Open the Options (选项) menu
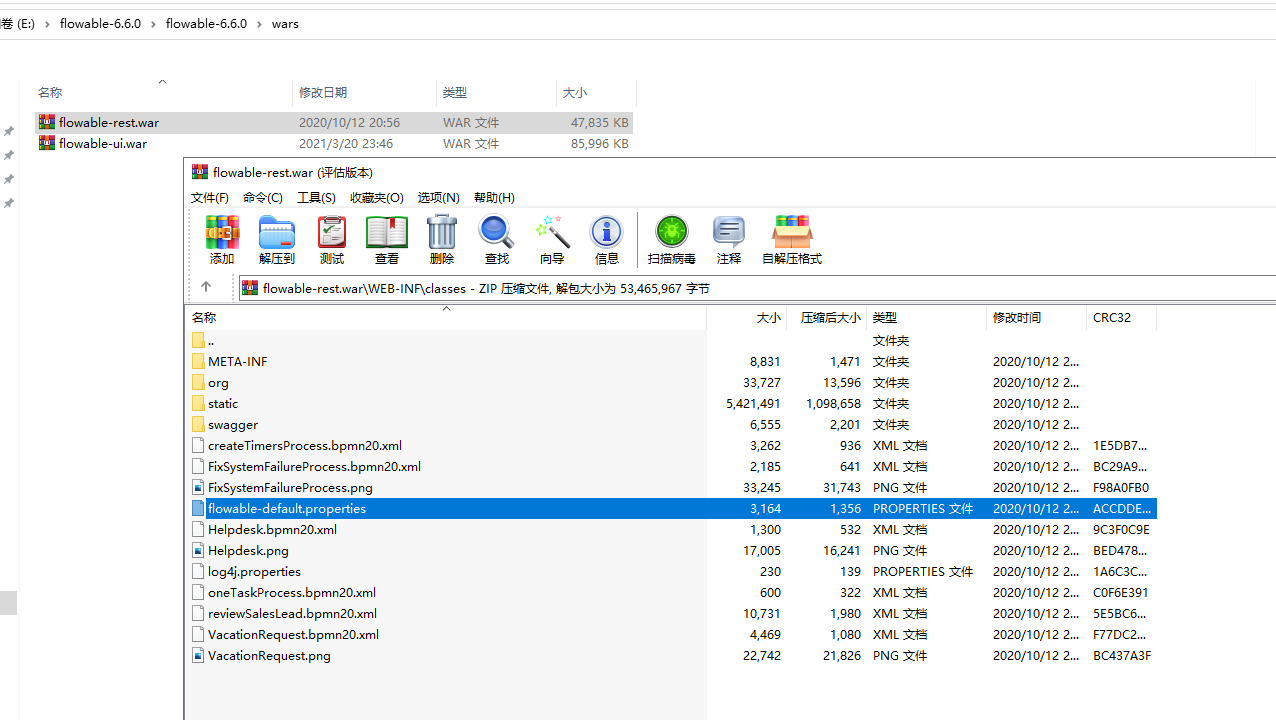The image size is (1276, 720). tap(438, 197)
